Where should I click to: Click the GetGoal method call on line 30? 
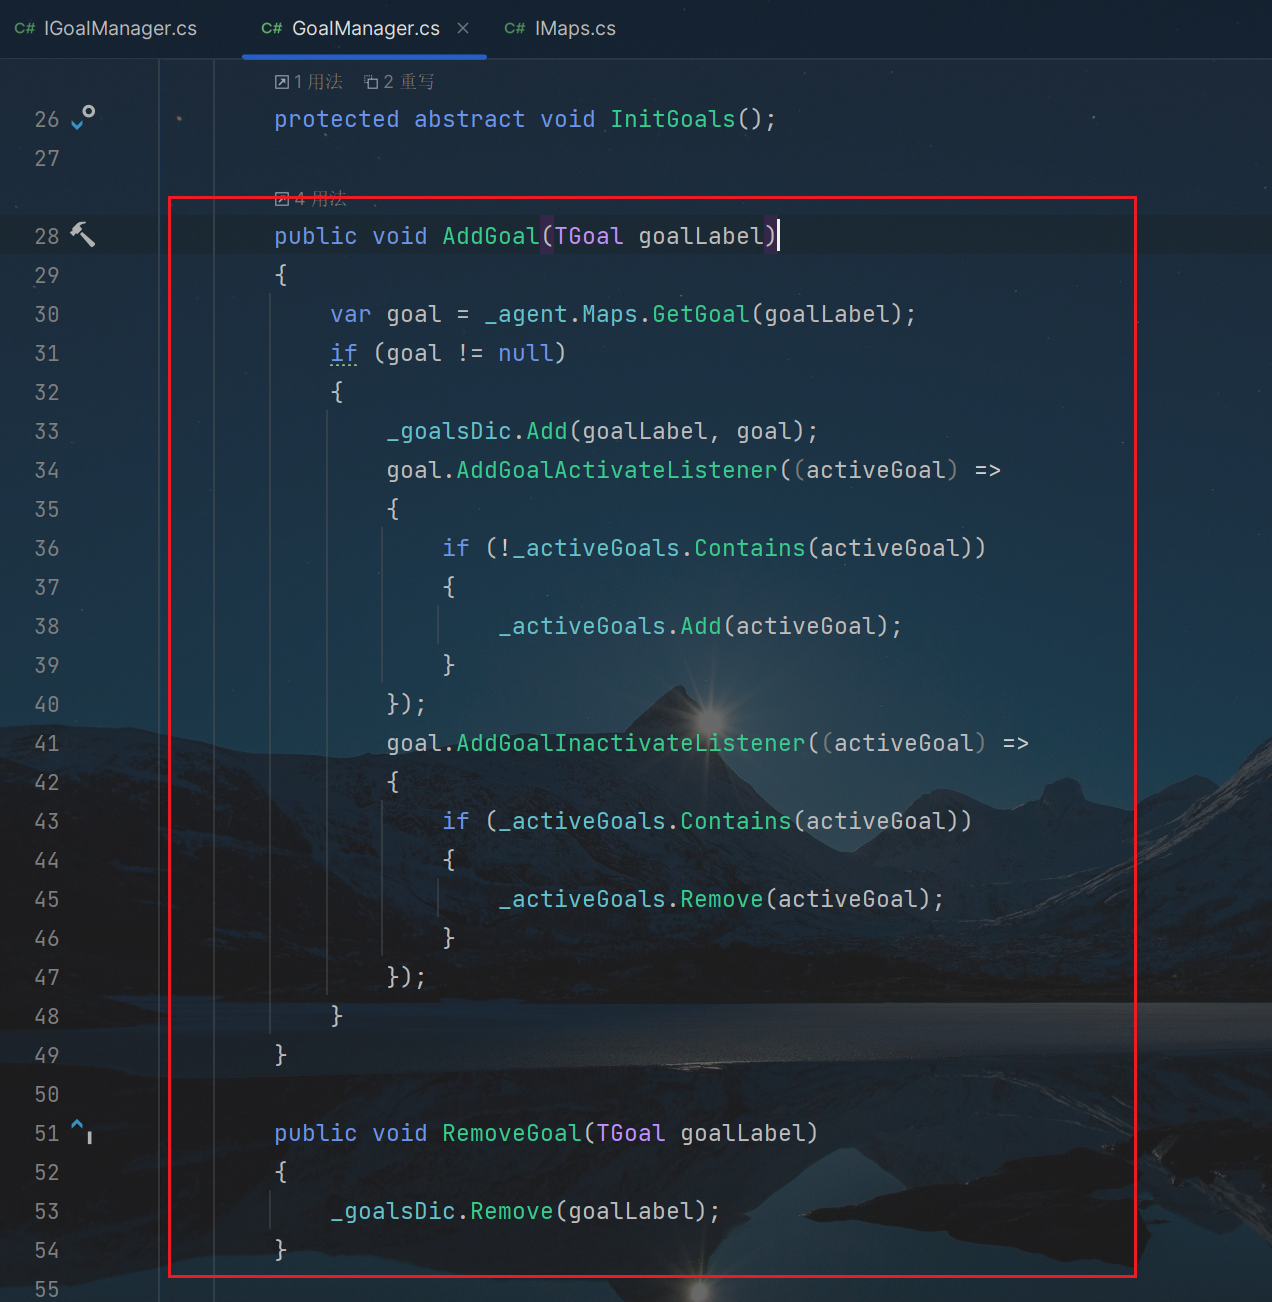point(700,314)
